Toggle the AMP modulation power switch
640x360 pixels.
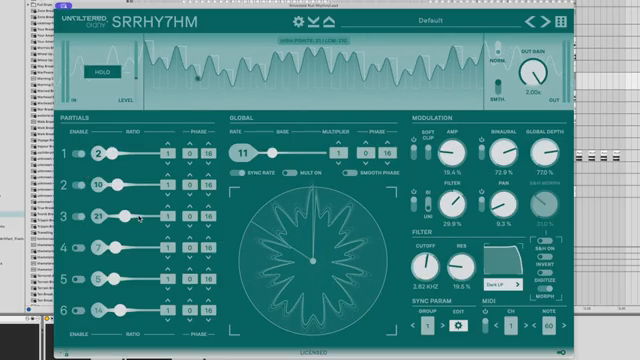414,153
